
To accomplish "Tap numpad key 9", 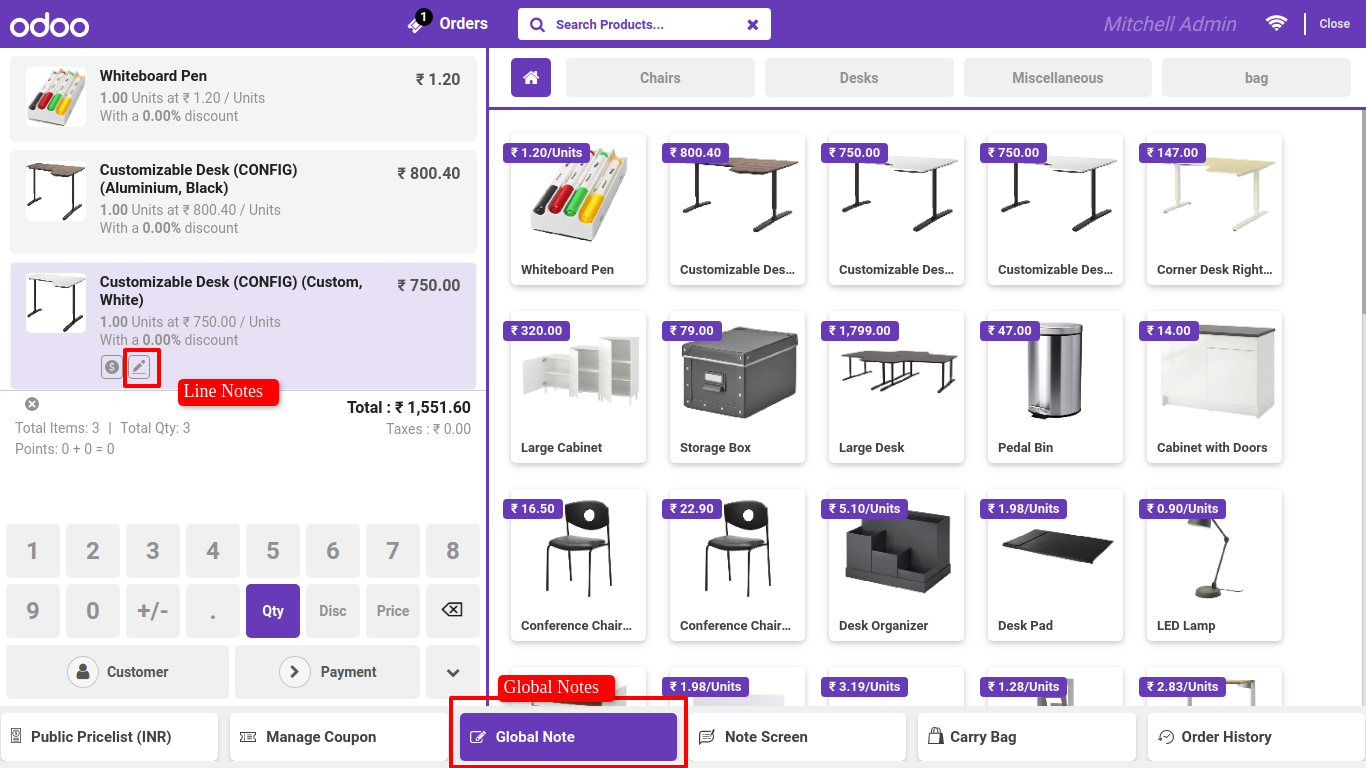I will point(33,610).
